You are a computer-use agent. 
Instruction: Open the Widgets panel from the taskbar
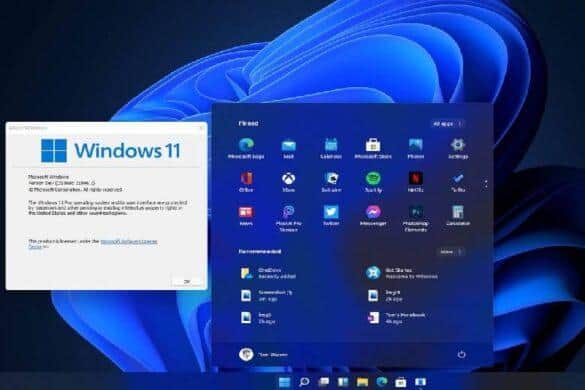coord(343,382)
